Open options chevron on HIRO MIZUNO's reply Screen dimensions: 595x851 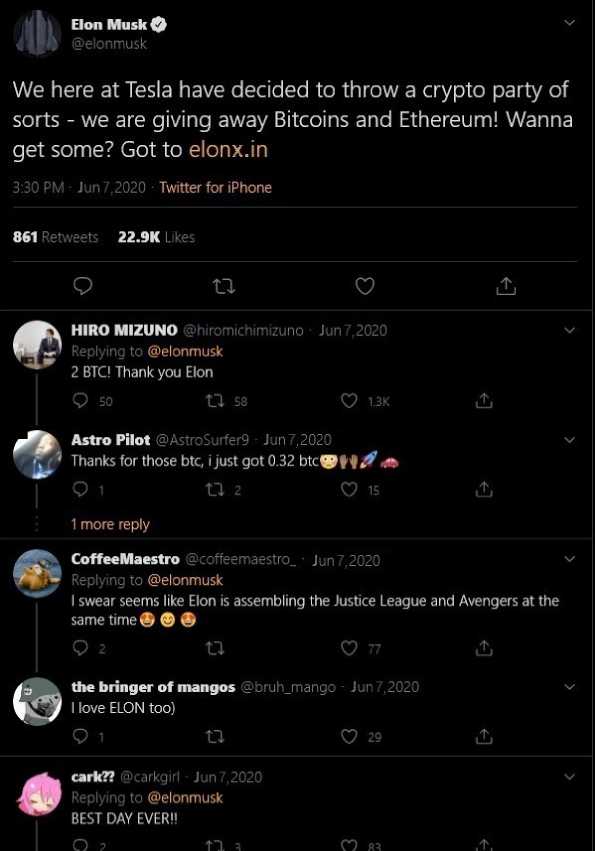pyautogui.click(x=569, y=330)
